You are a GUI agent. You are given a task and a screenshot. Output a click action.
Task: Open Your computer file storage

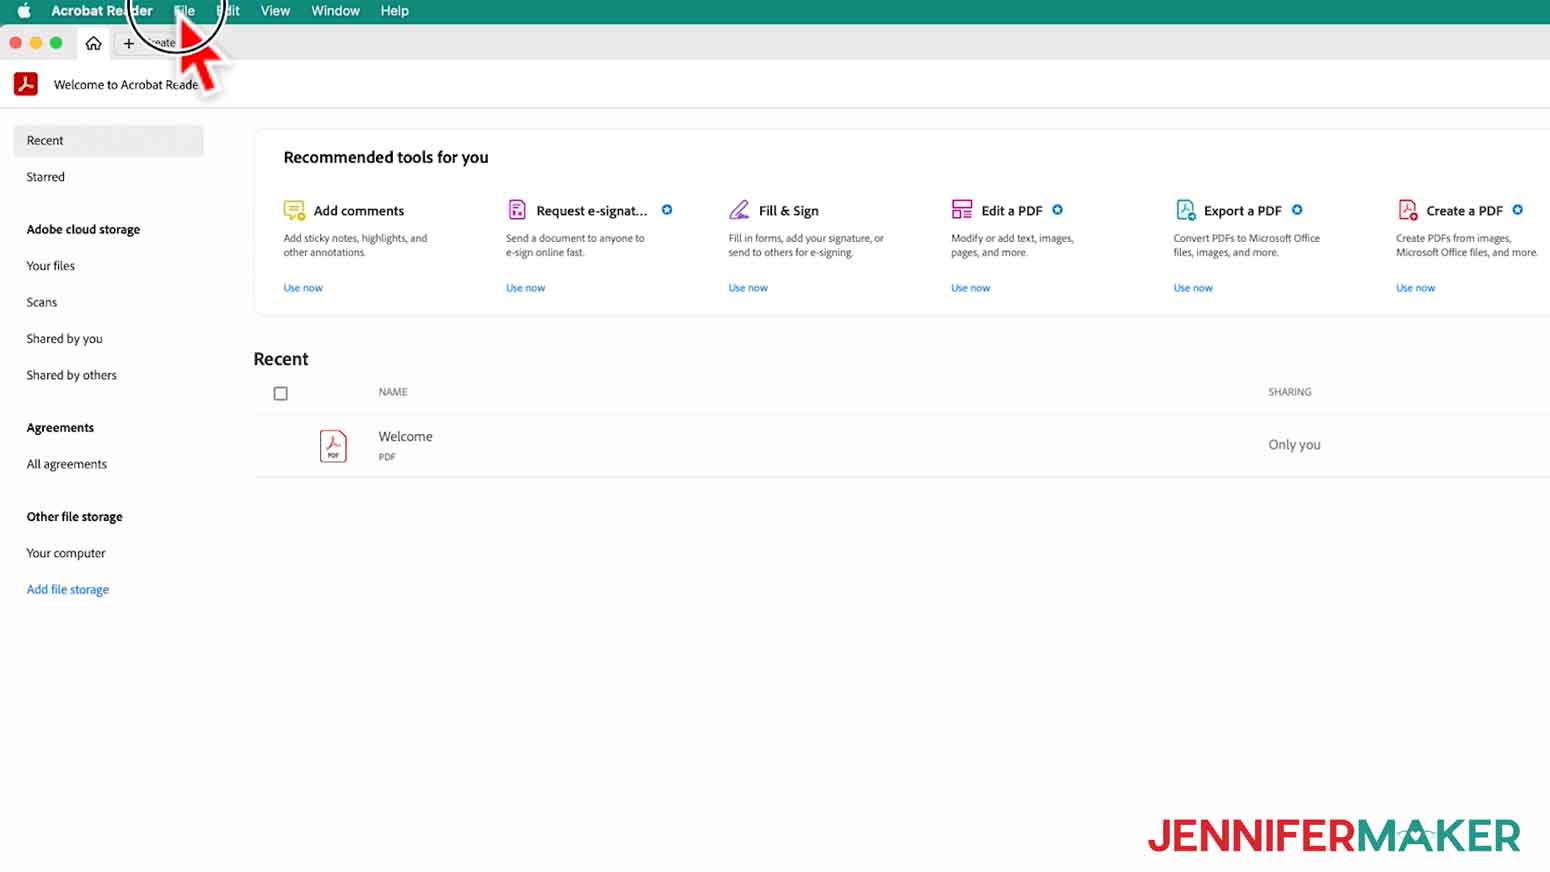pyautogui.click(x=66, y=553)
